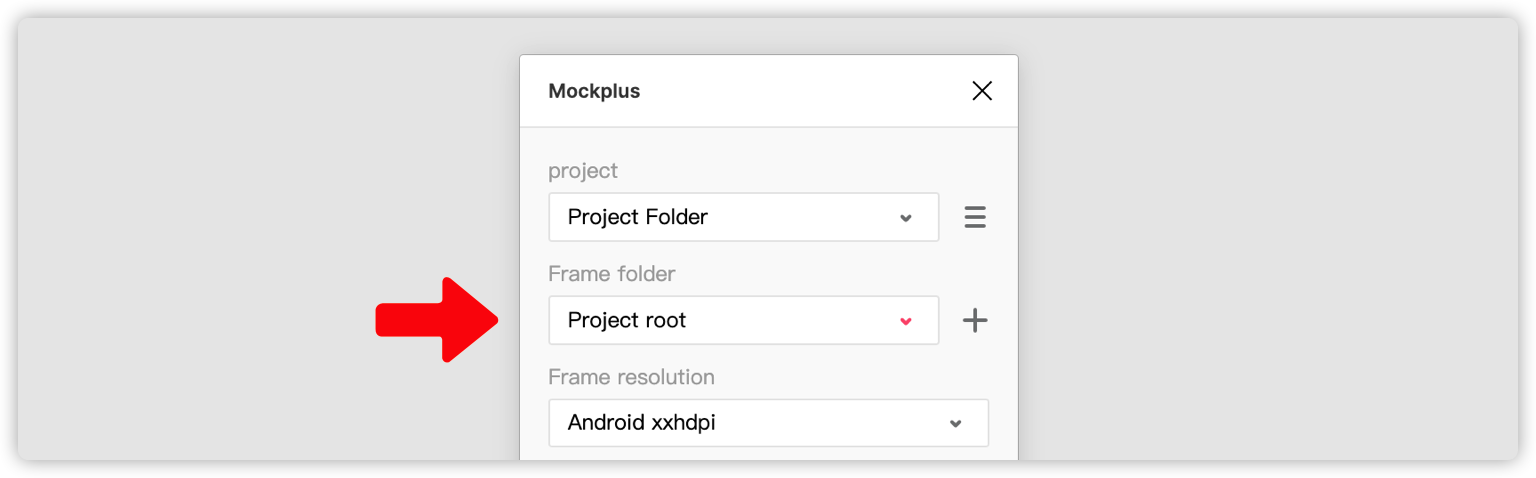Click blank dialog space right of "project" label

point(800,171)
